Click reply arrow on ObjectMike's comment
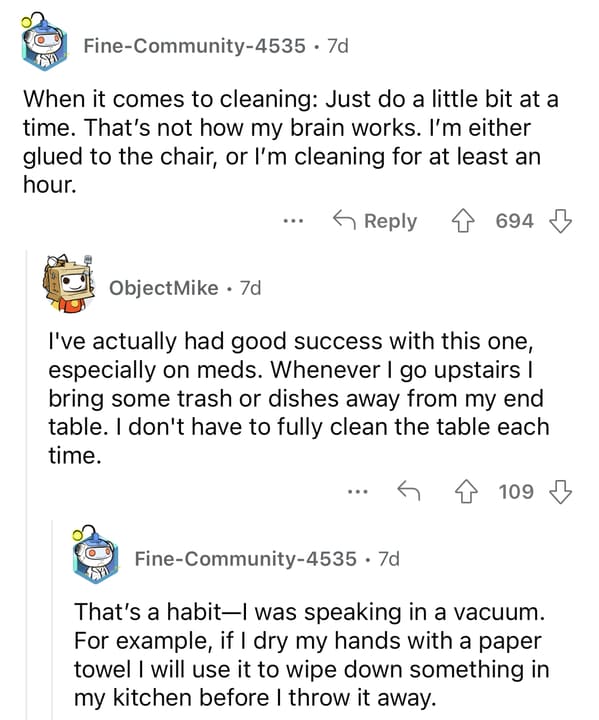 408,490
